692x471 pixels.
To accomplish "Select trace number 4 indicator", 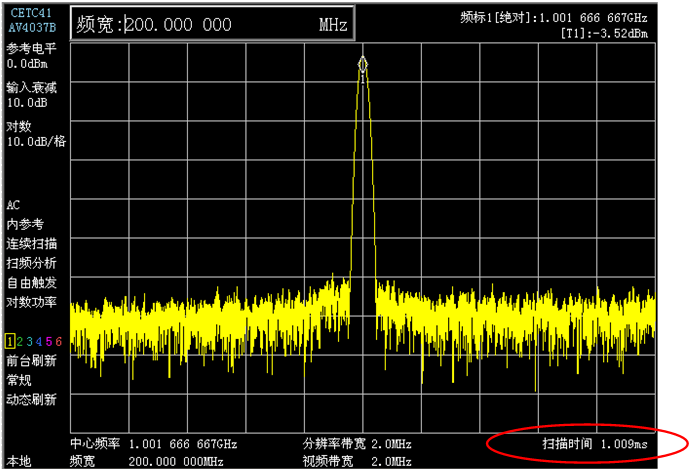I will click(39, 341).
